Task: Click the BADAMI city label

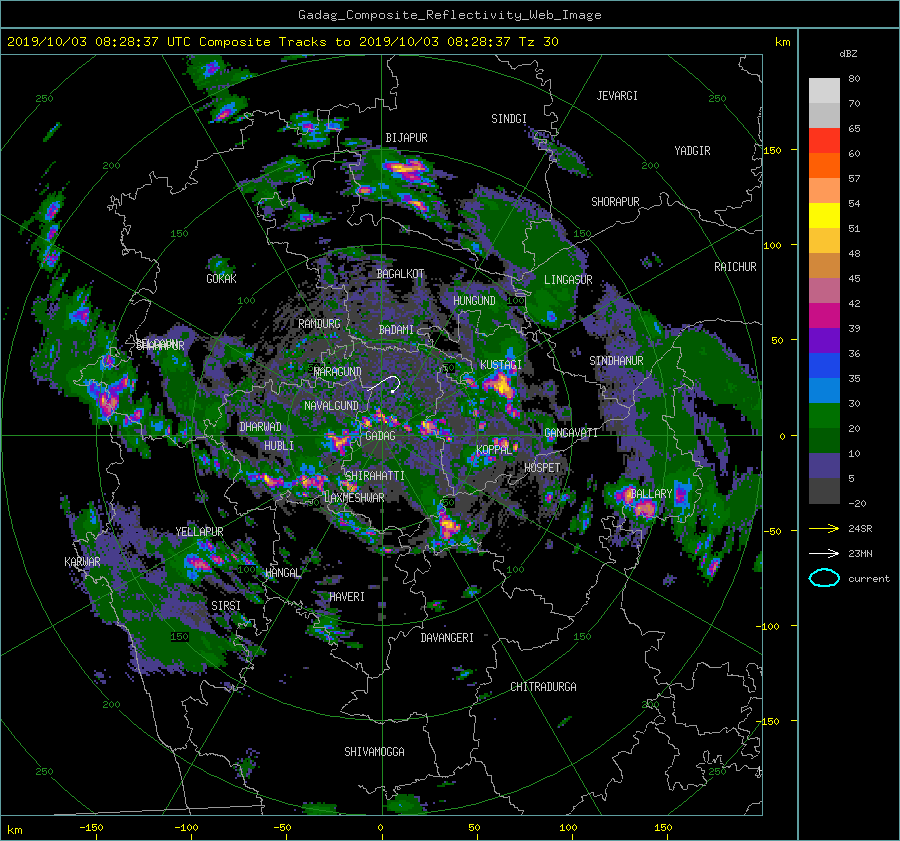Action: (396, 330)
